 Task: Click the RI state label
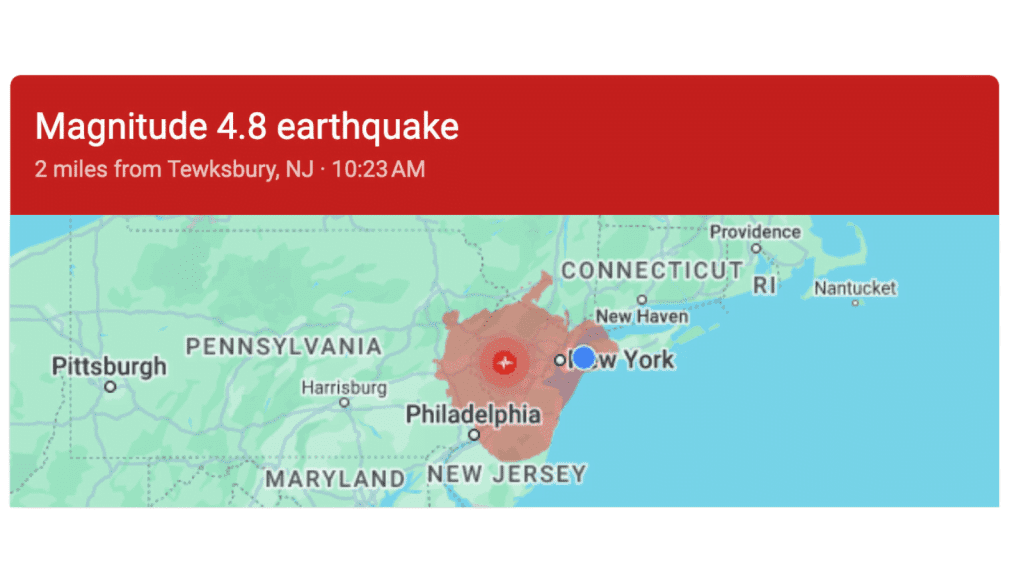[x=765, y=286]
